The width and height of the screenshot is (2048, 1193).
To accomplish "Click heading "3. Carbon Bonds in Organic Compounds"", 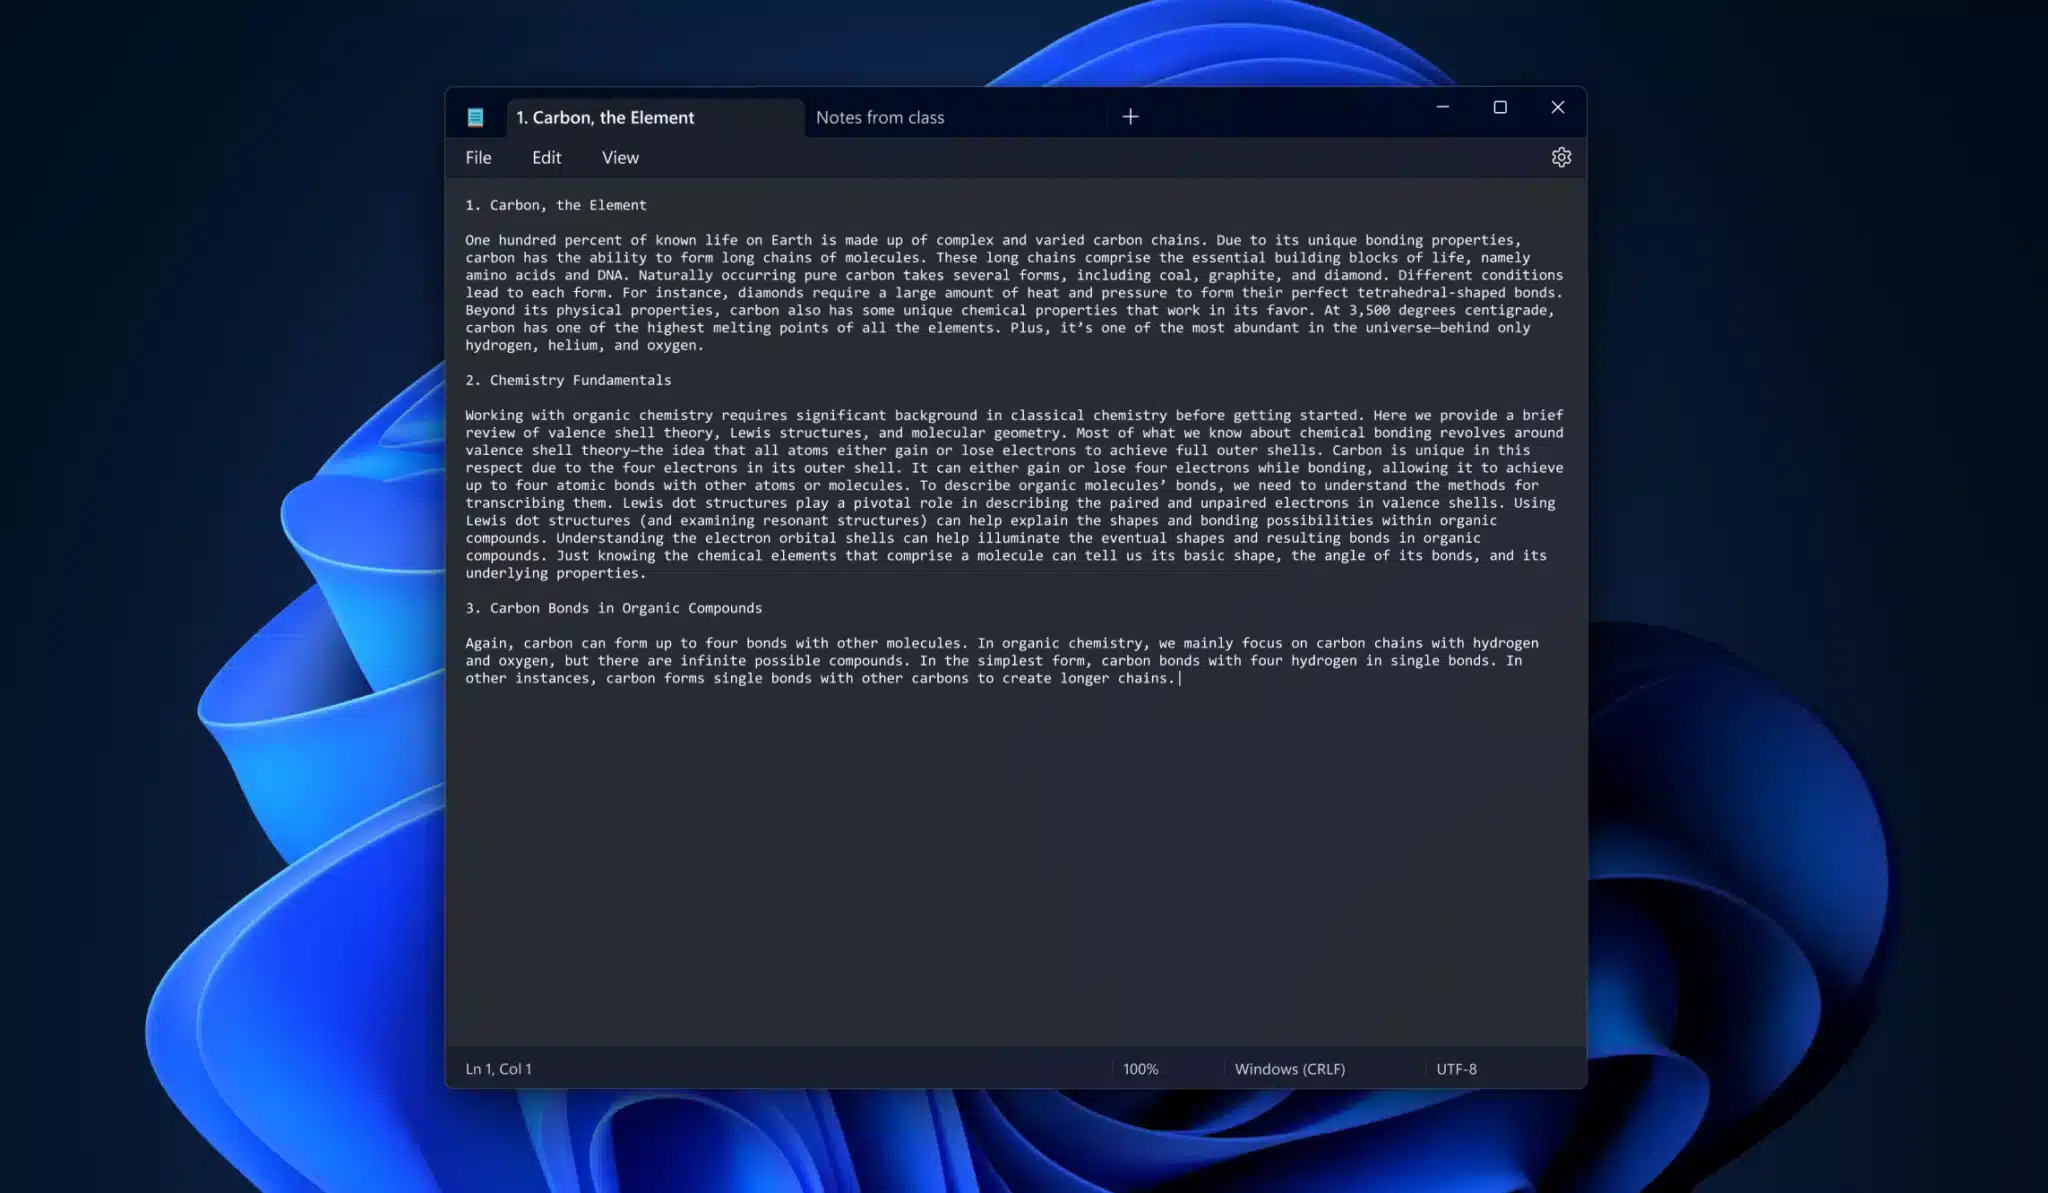I will (613, 608).
